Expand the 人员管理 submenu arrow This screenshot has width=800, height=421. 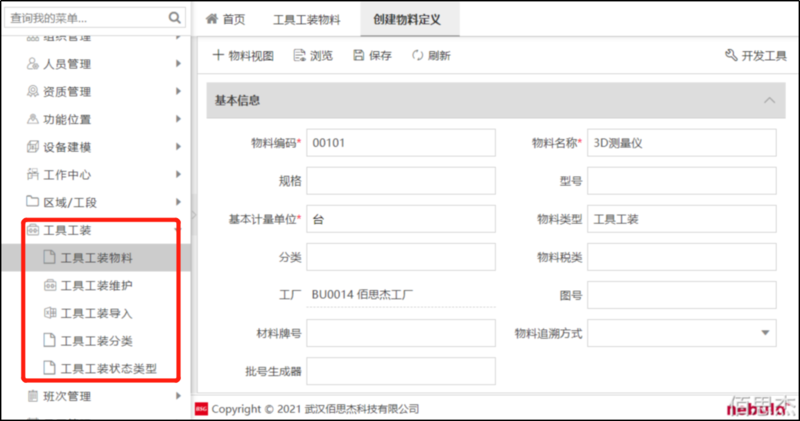point(178,63)
